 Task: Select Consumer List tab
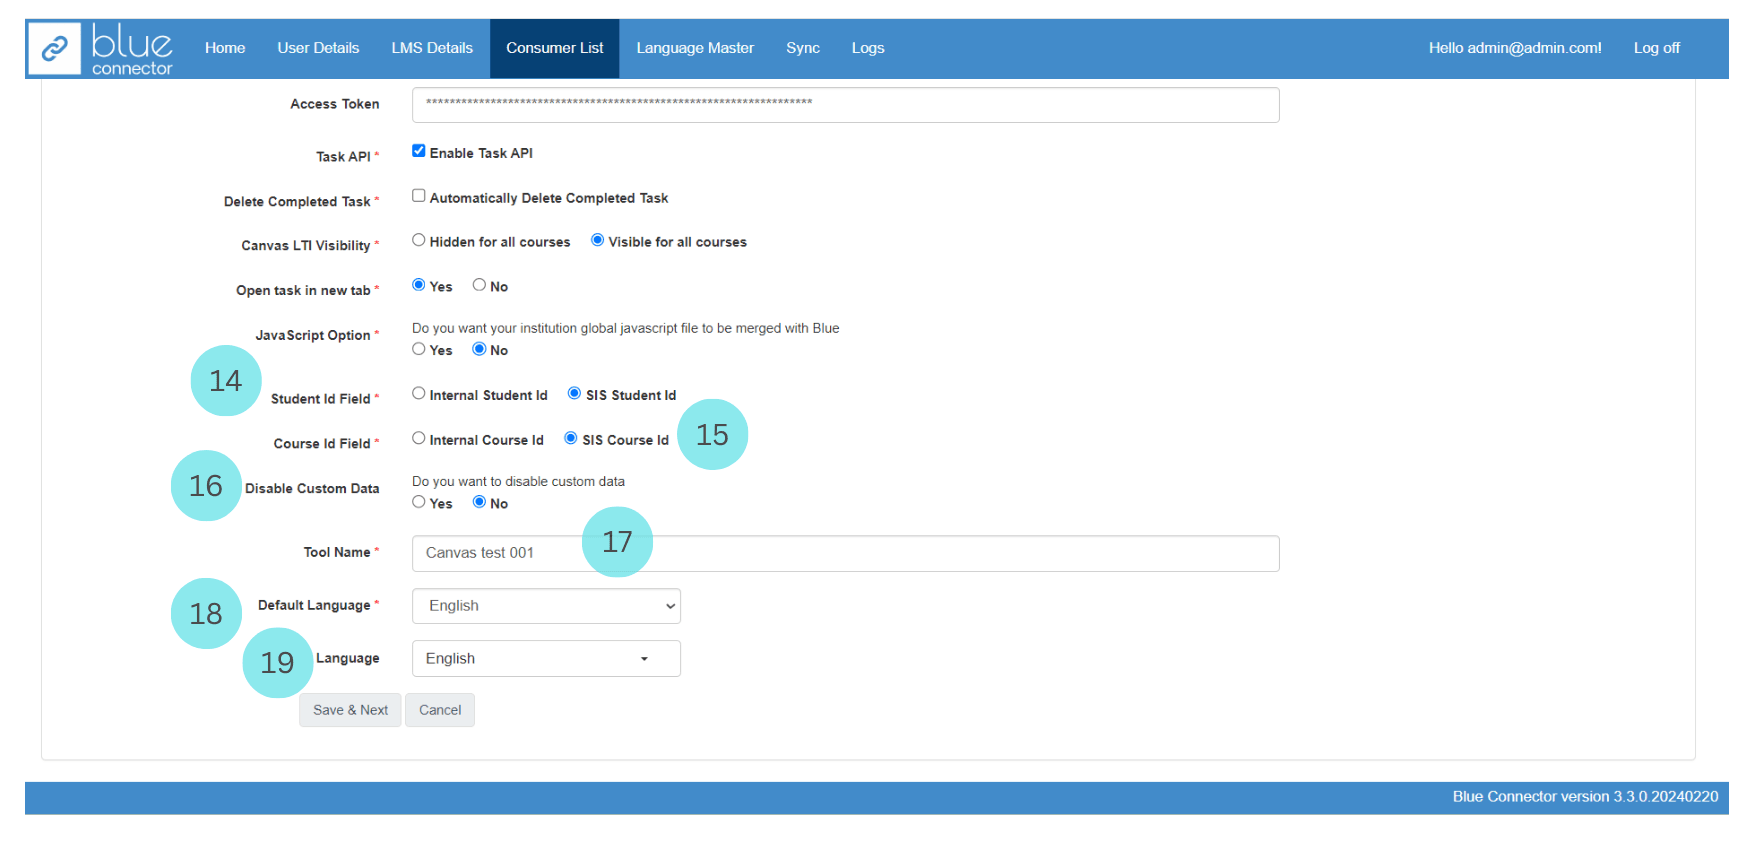[555, 48]
